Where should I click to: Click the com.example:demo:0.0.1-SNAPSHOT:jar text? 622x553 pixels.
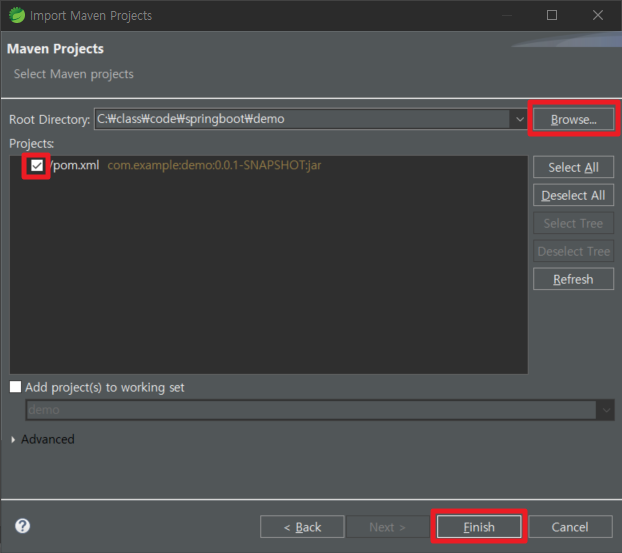pyautogui.click(x=214, y=165)
